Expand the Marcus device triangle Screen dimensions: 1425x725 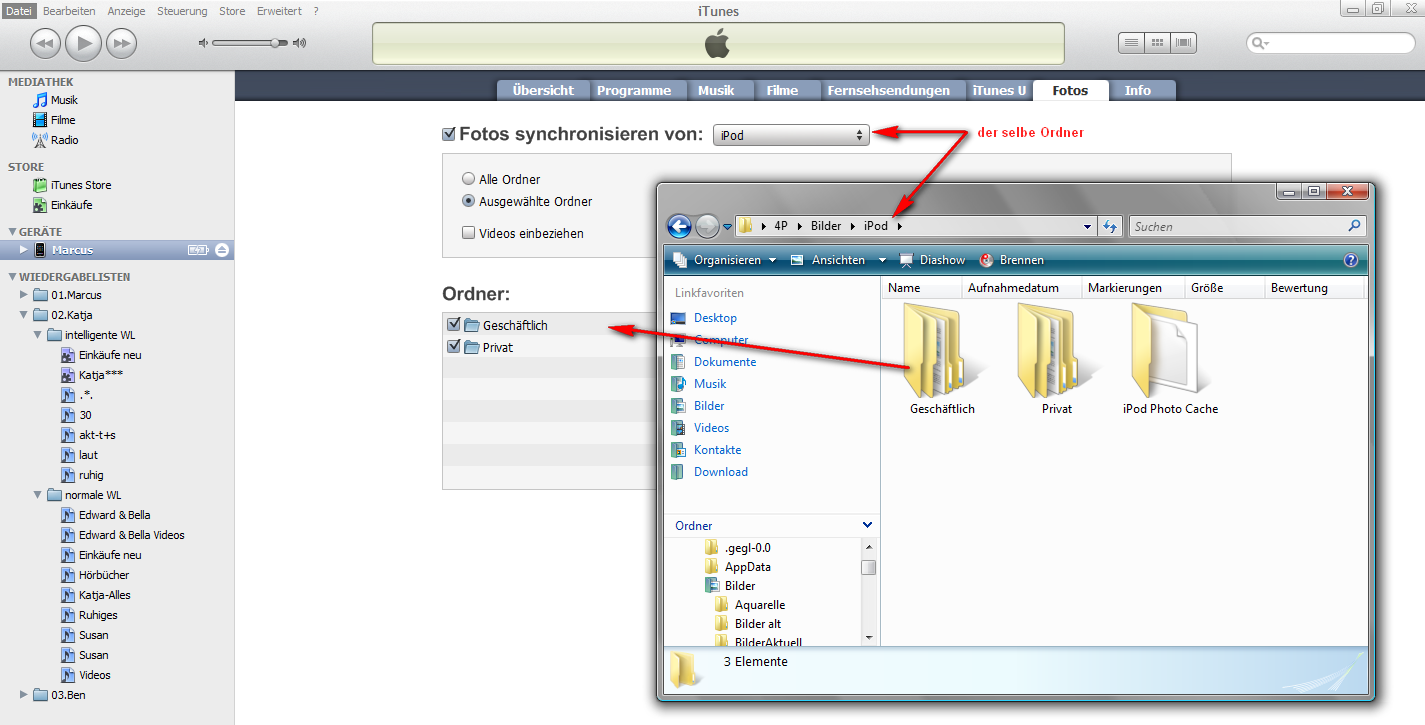pos(24,250)
